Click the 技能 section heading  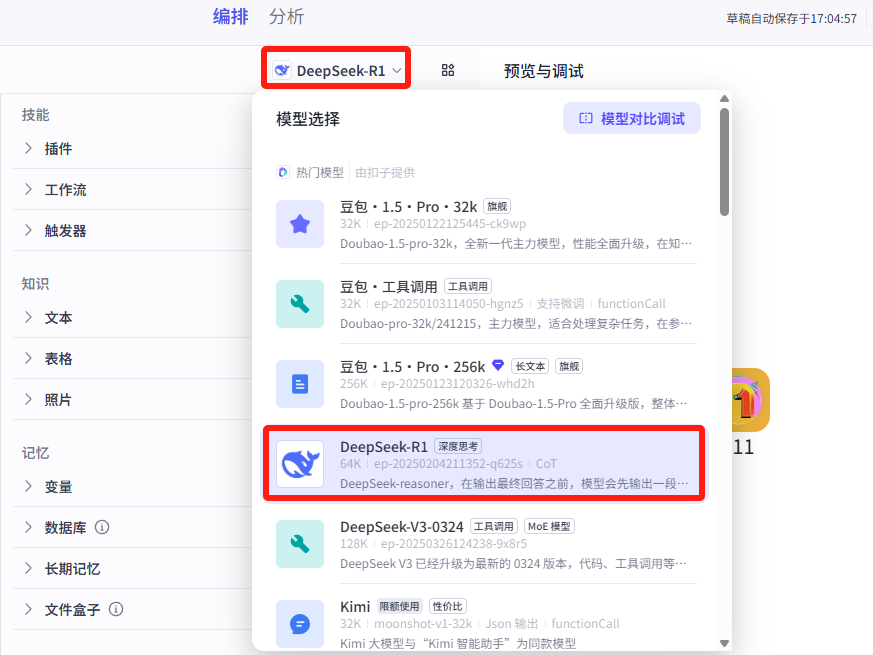(x=36, y=115)
